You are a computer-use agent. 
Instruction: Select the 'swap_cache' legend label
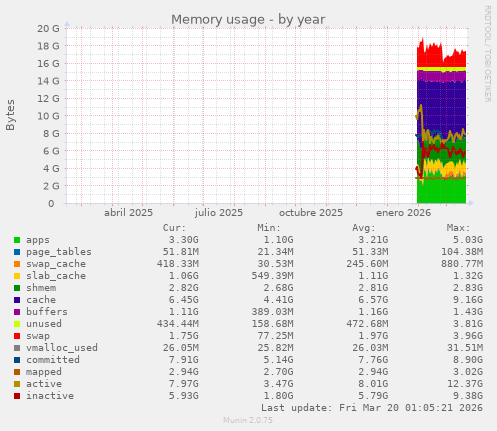(x=56, y=264)
